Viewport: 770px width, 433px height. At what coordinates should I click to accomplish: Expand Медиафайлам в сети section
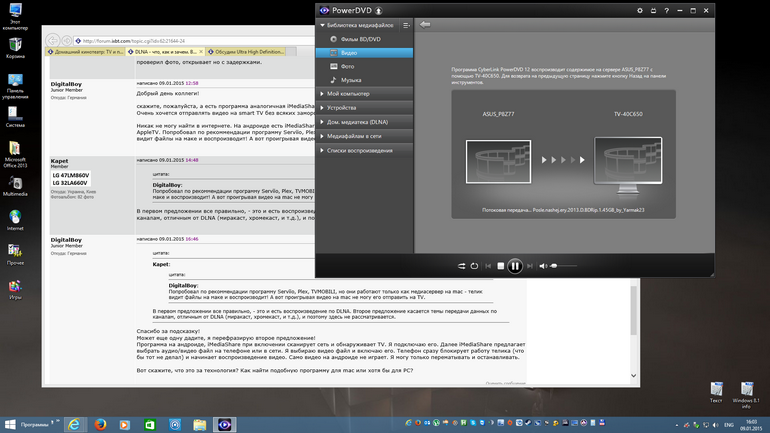(x=364, y=136)
